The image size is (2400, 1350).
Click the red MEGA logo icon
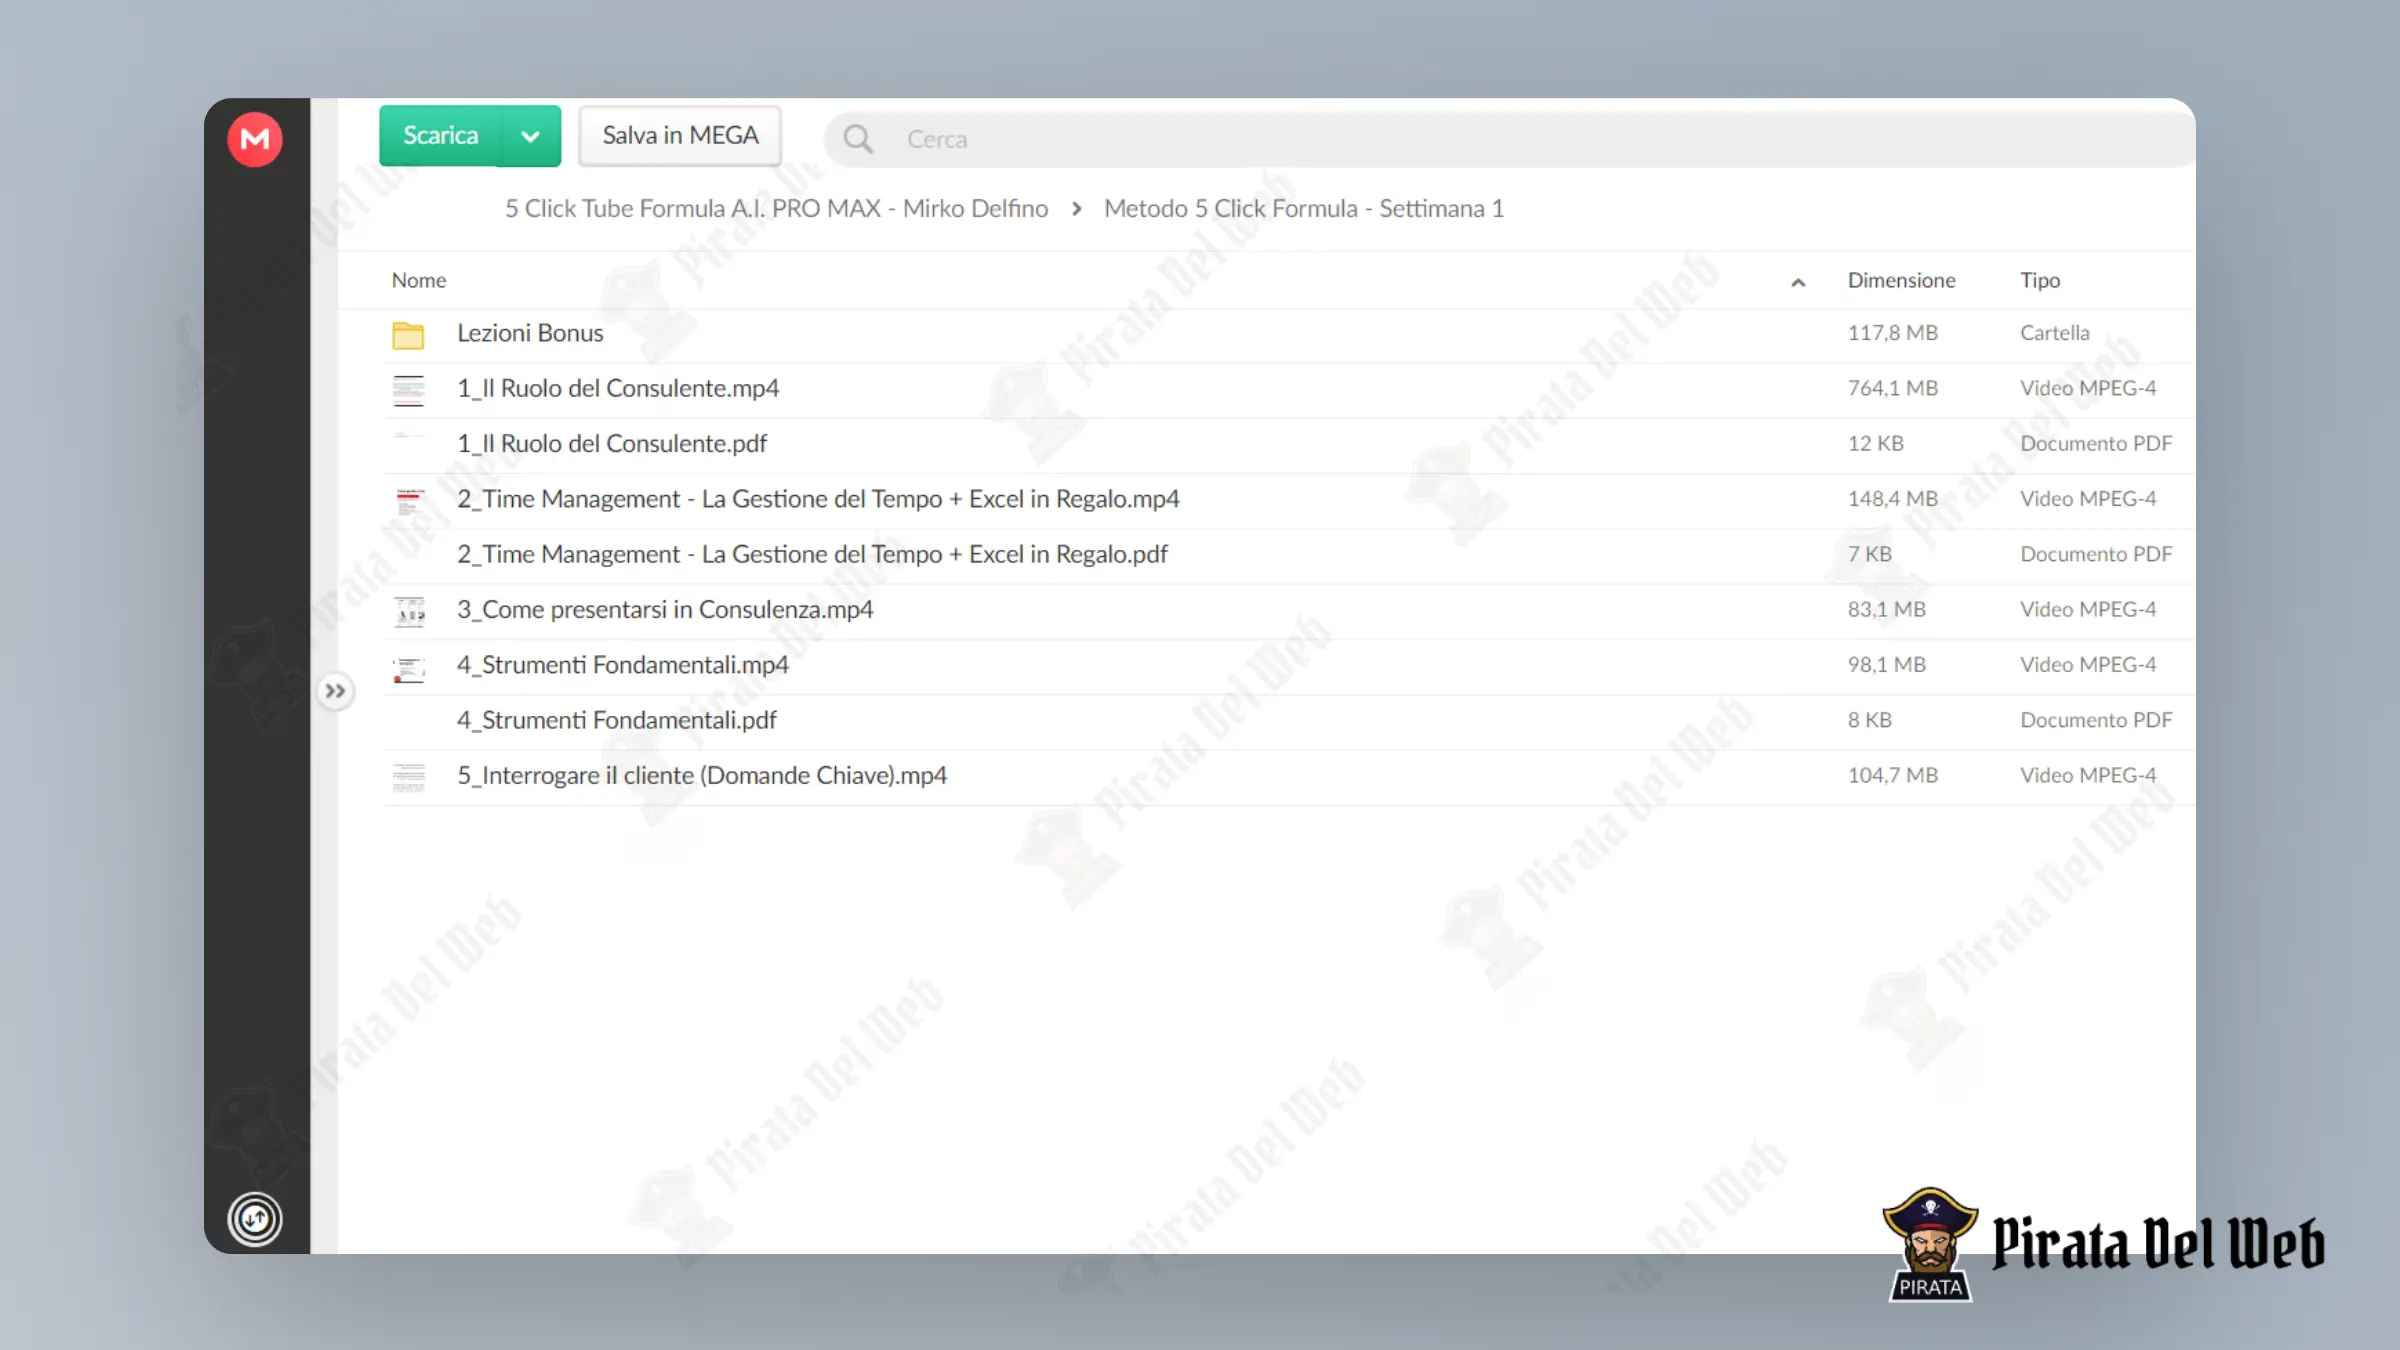click(x=255, y=139)
